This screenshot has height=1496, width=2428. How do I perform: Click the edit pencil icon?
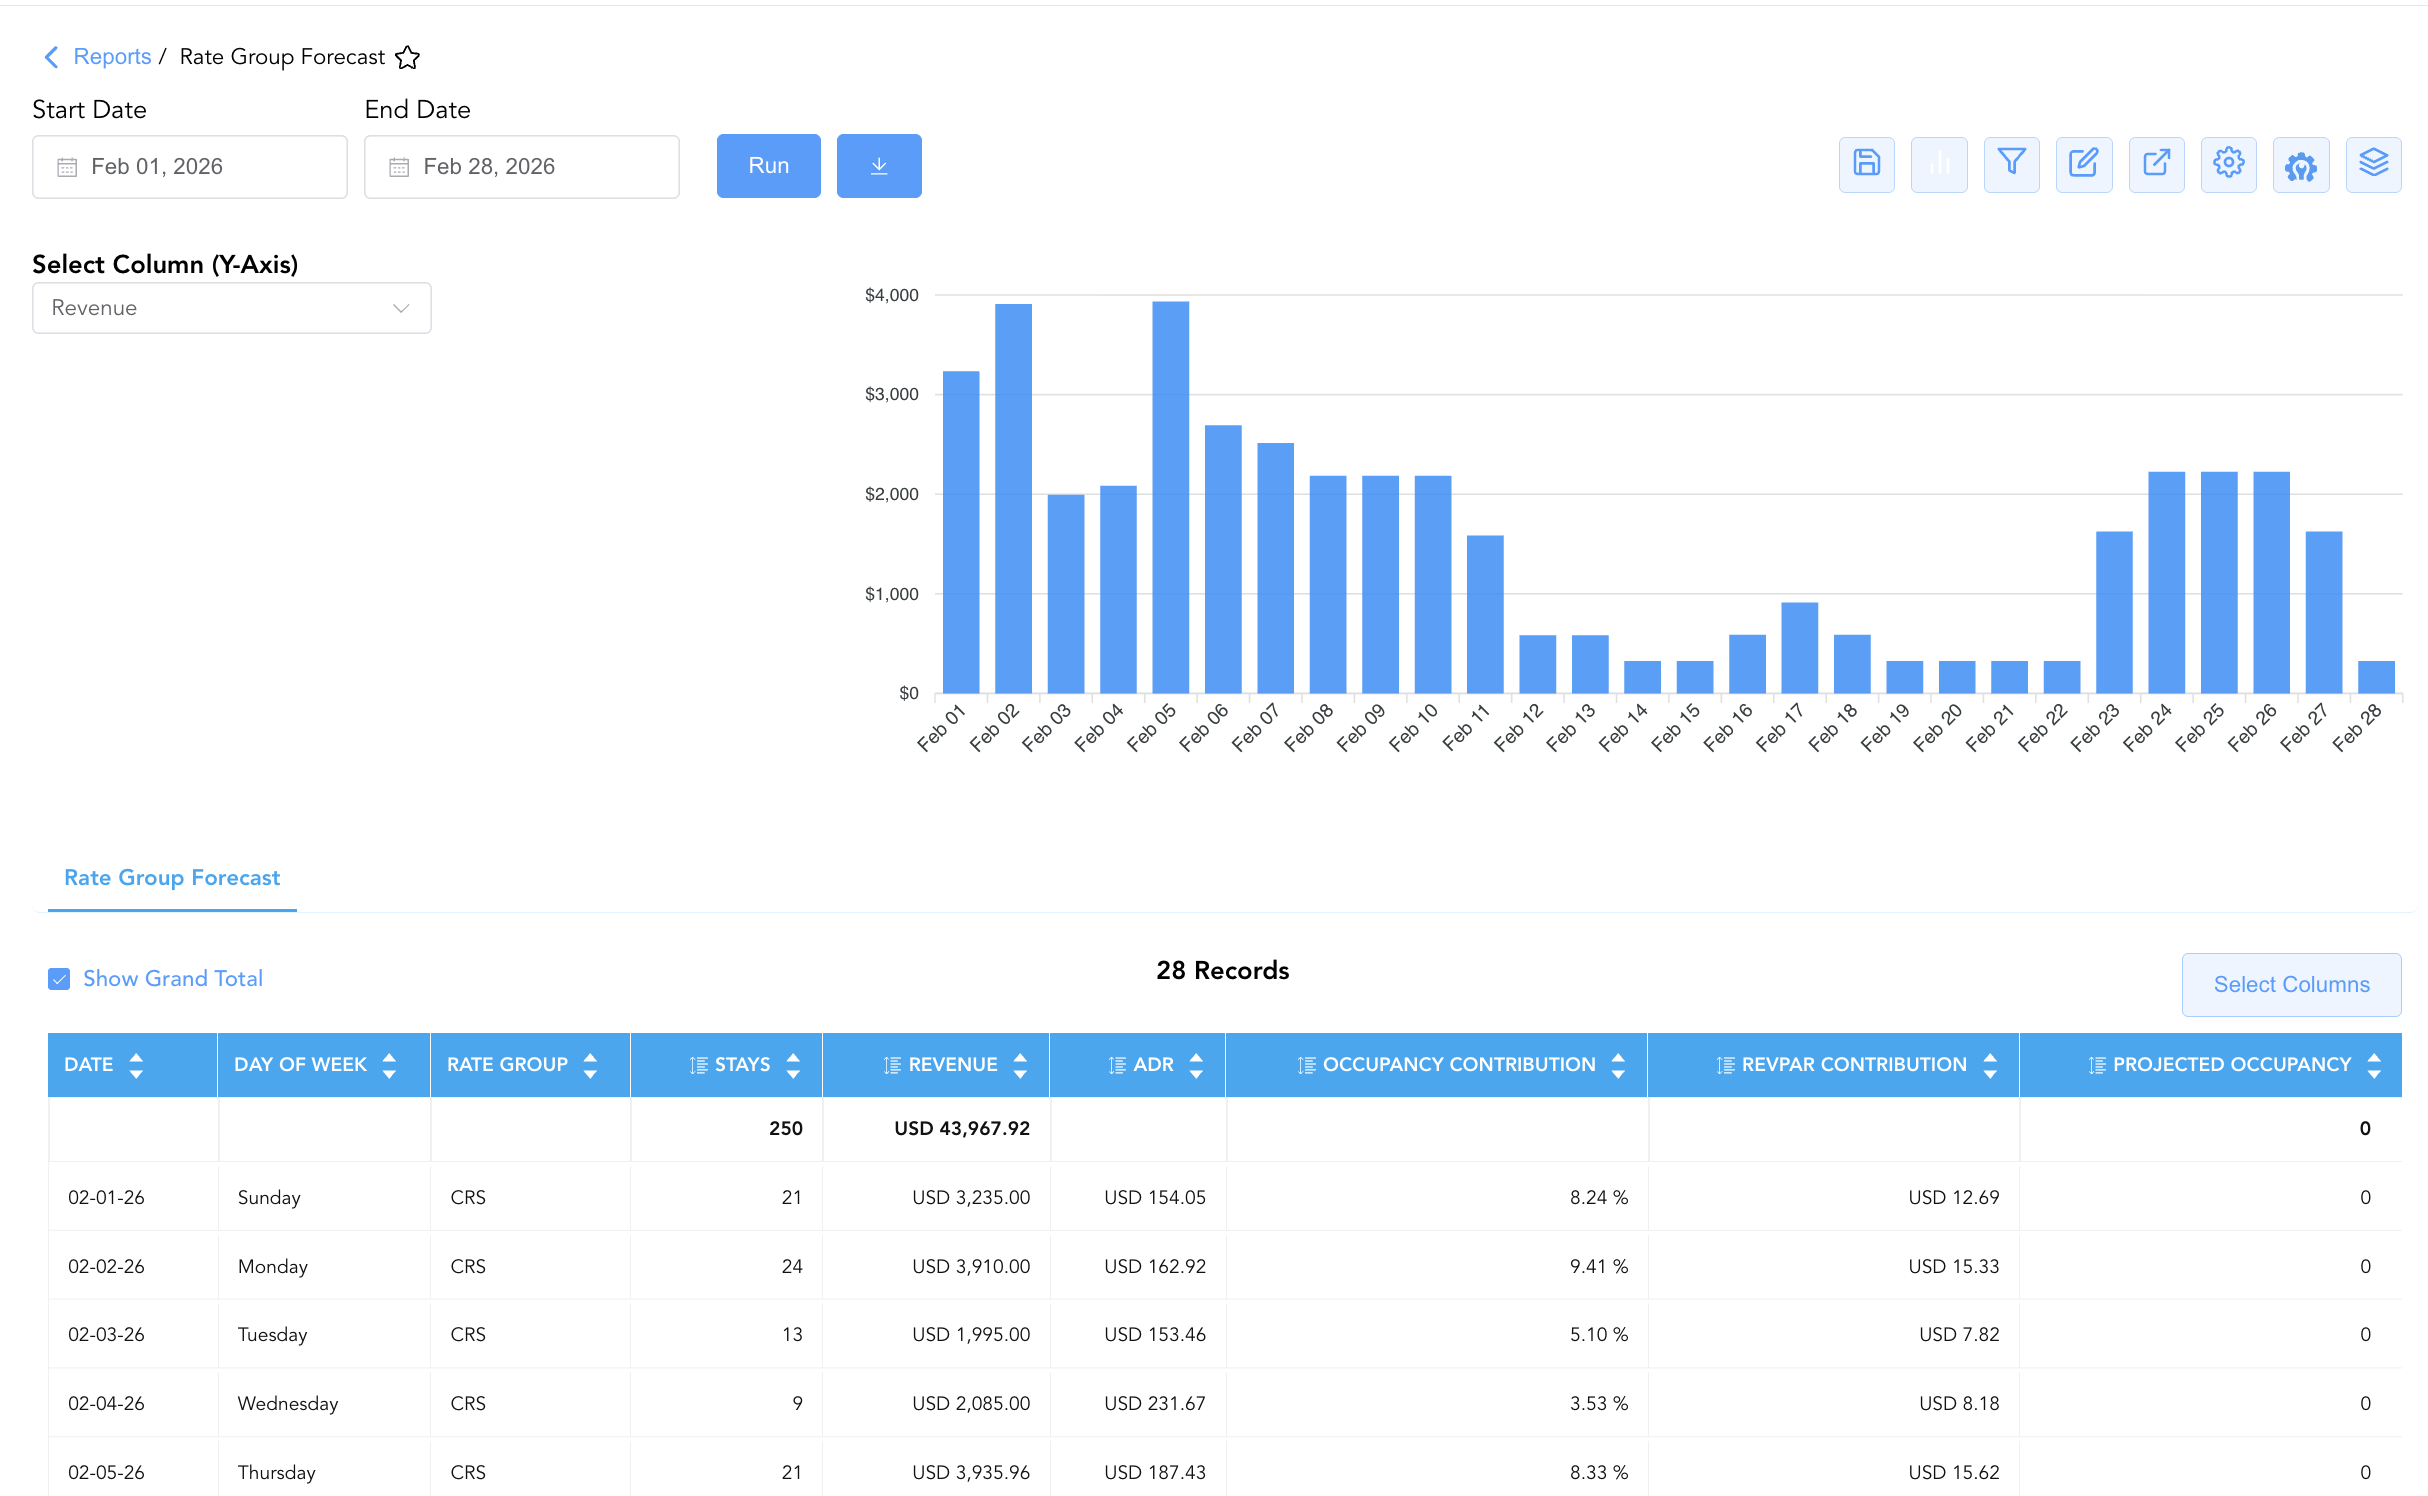click(2084, 165)
